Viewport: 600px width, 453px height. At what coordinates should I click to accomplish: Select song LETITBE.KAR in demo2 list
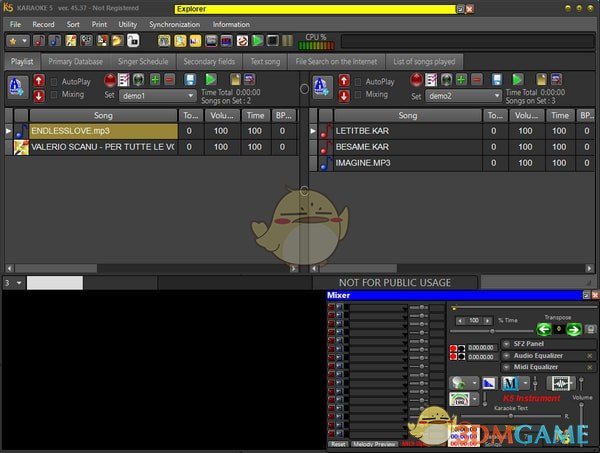(x=408, y=131)
